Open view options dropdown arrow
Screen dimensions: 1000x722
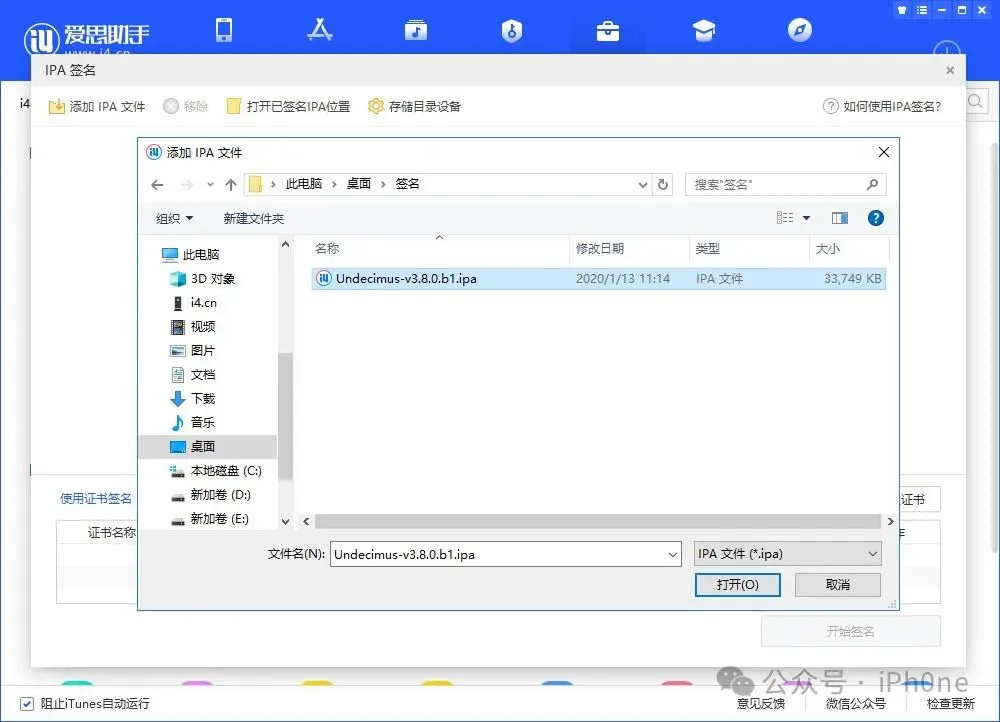point(807,218)
